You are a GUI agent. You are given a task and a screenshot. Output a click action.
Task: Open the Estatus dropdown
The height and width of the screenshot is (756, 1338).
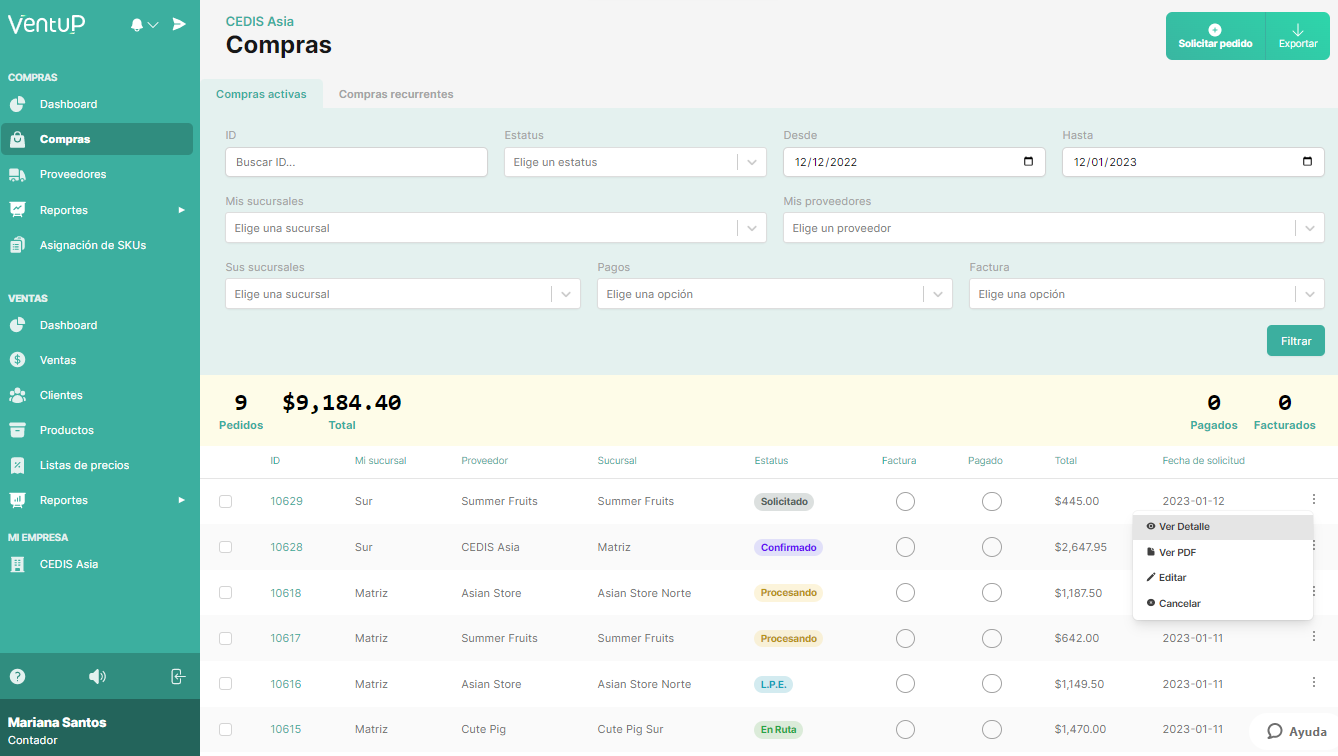pyautogui.click(x=635, y=162)
